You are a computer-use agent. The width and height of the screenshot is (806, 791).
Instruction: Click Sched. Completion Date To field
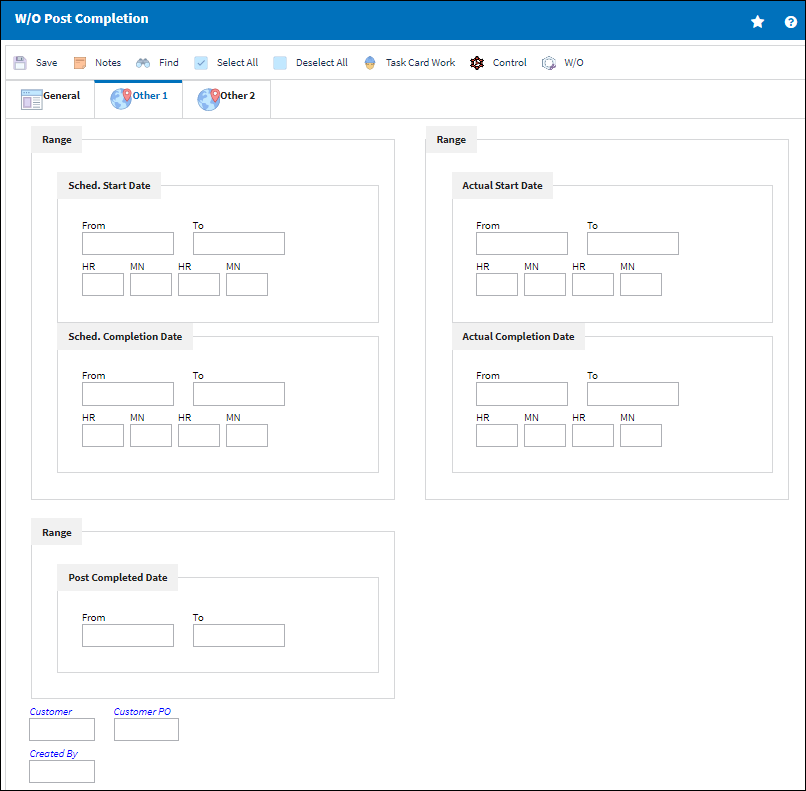[239, 394]
